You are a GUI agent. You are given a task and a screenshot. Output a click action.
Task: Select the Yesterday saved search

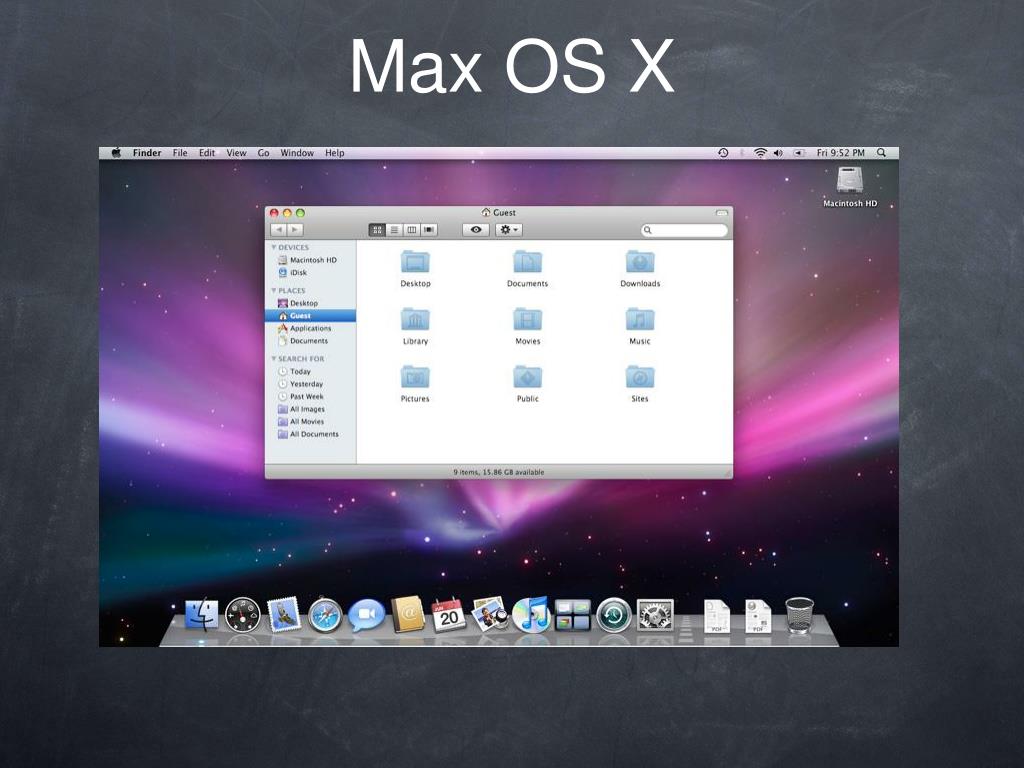tap(310, 384)
